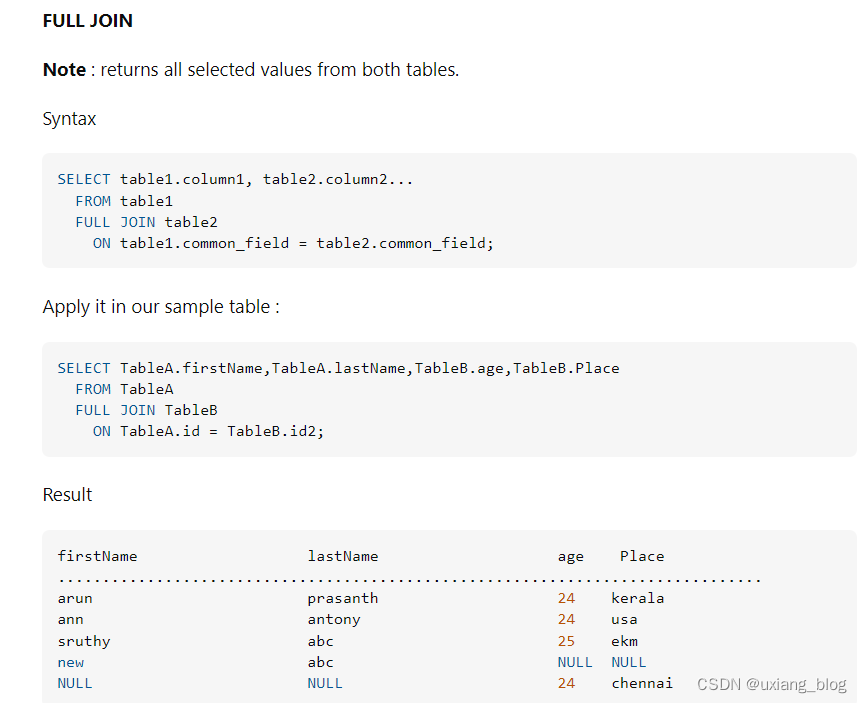Click 'TableB.age' in the sample query
The width and height of the screenshot is (862, 703).
(x=462, y=368)
